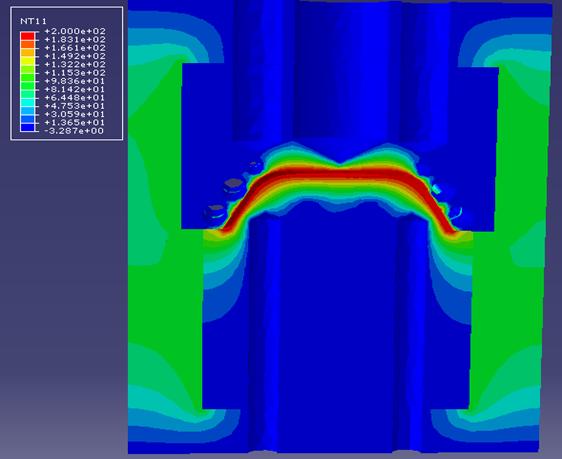
Task: Click the +6.448e+01 legend value
Action: click(75, 97)
